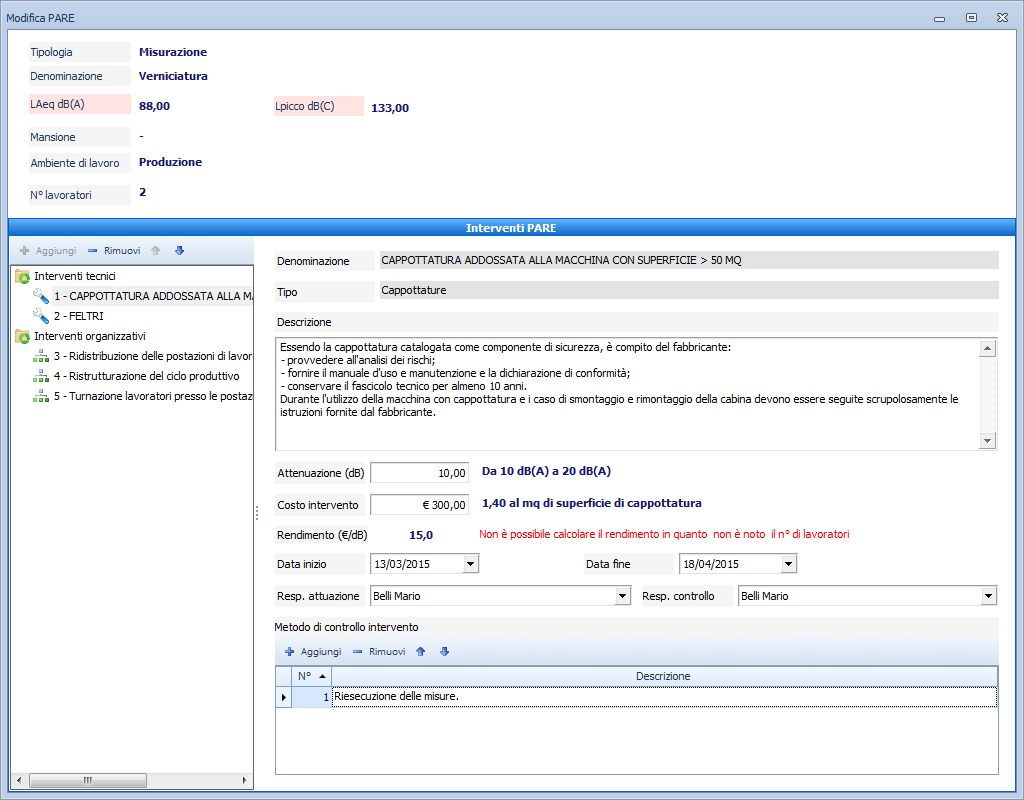
Task: Maximize the Modifica PARE window
Action: [x=971, y=18]
